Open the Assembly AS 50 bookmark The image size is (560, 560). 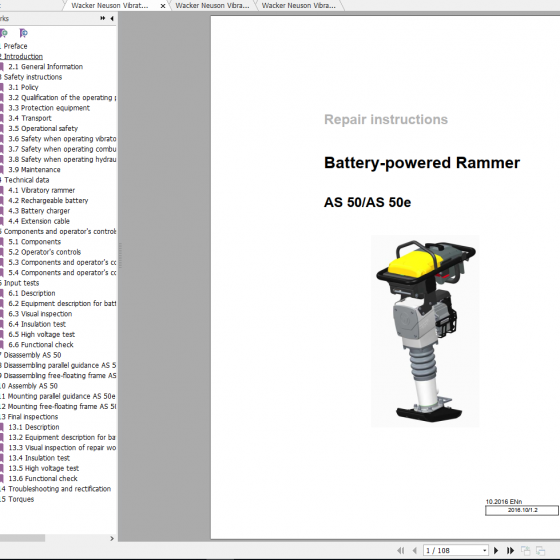coord(31,386)
